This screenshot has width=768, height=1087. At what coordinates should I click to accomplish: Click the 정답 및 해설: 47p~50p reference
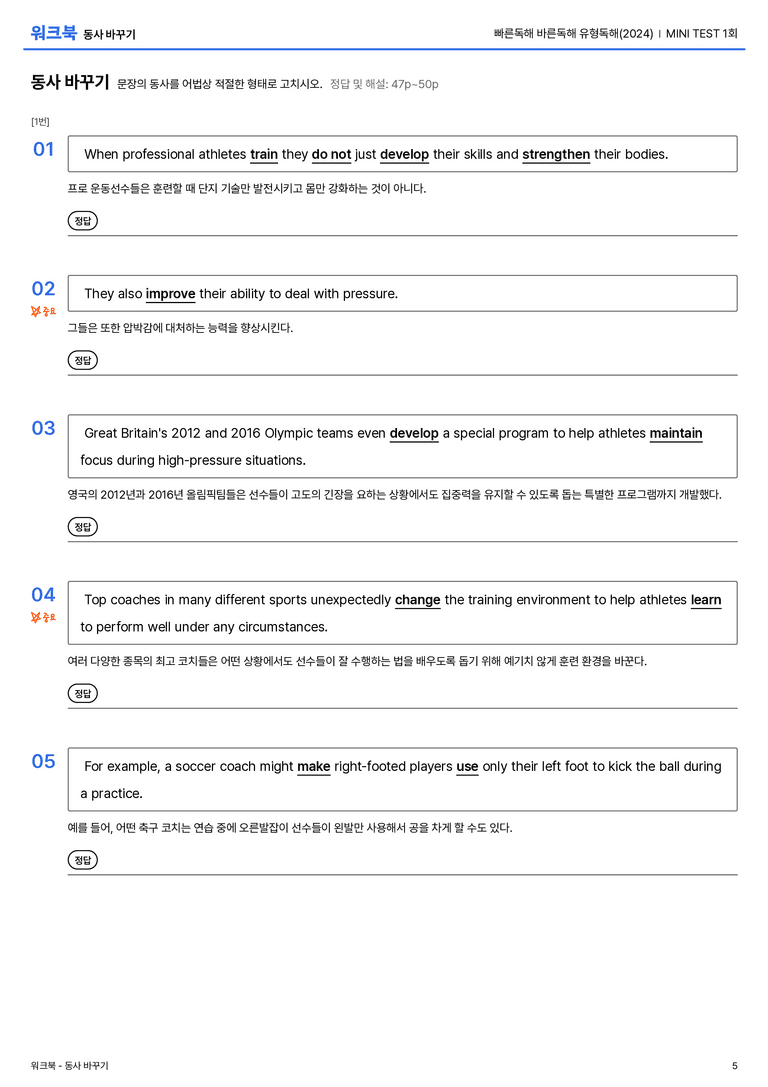point(384,84)
